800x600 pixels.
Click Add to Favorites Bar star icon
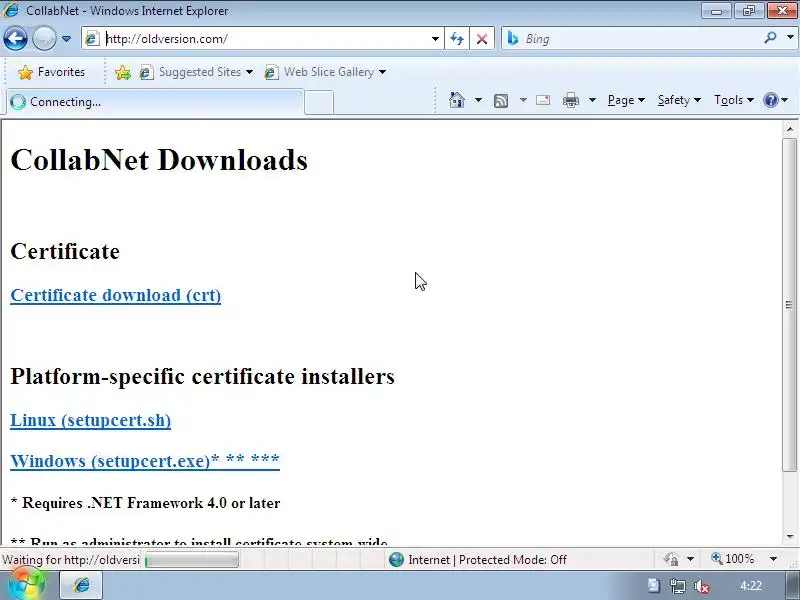tap(122, 72)
